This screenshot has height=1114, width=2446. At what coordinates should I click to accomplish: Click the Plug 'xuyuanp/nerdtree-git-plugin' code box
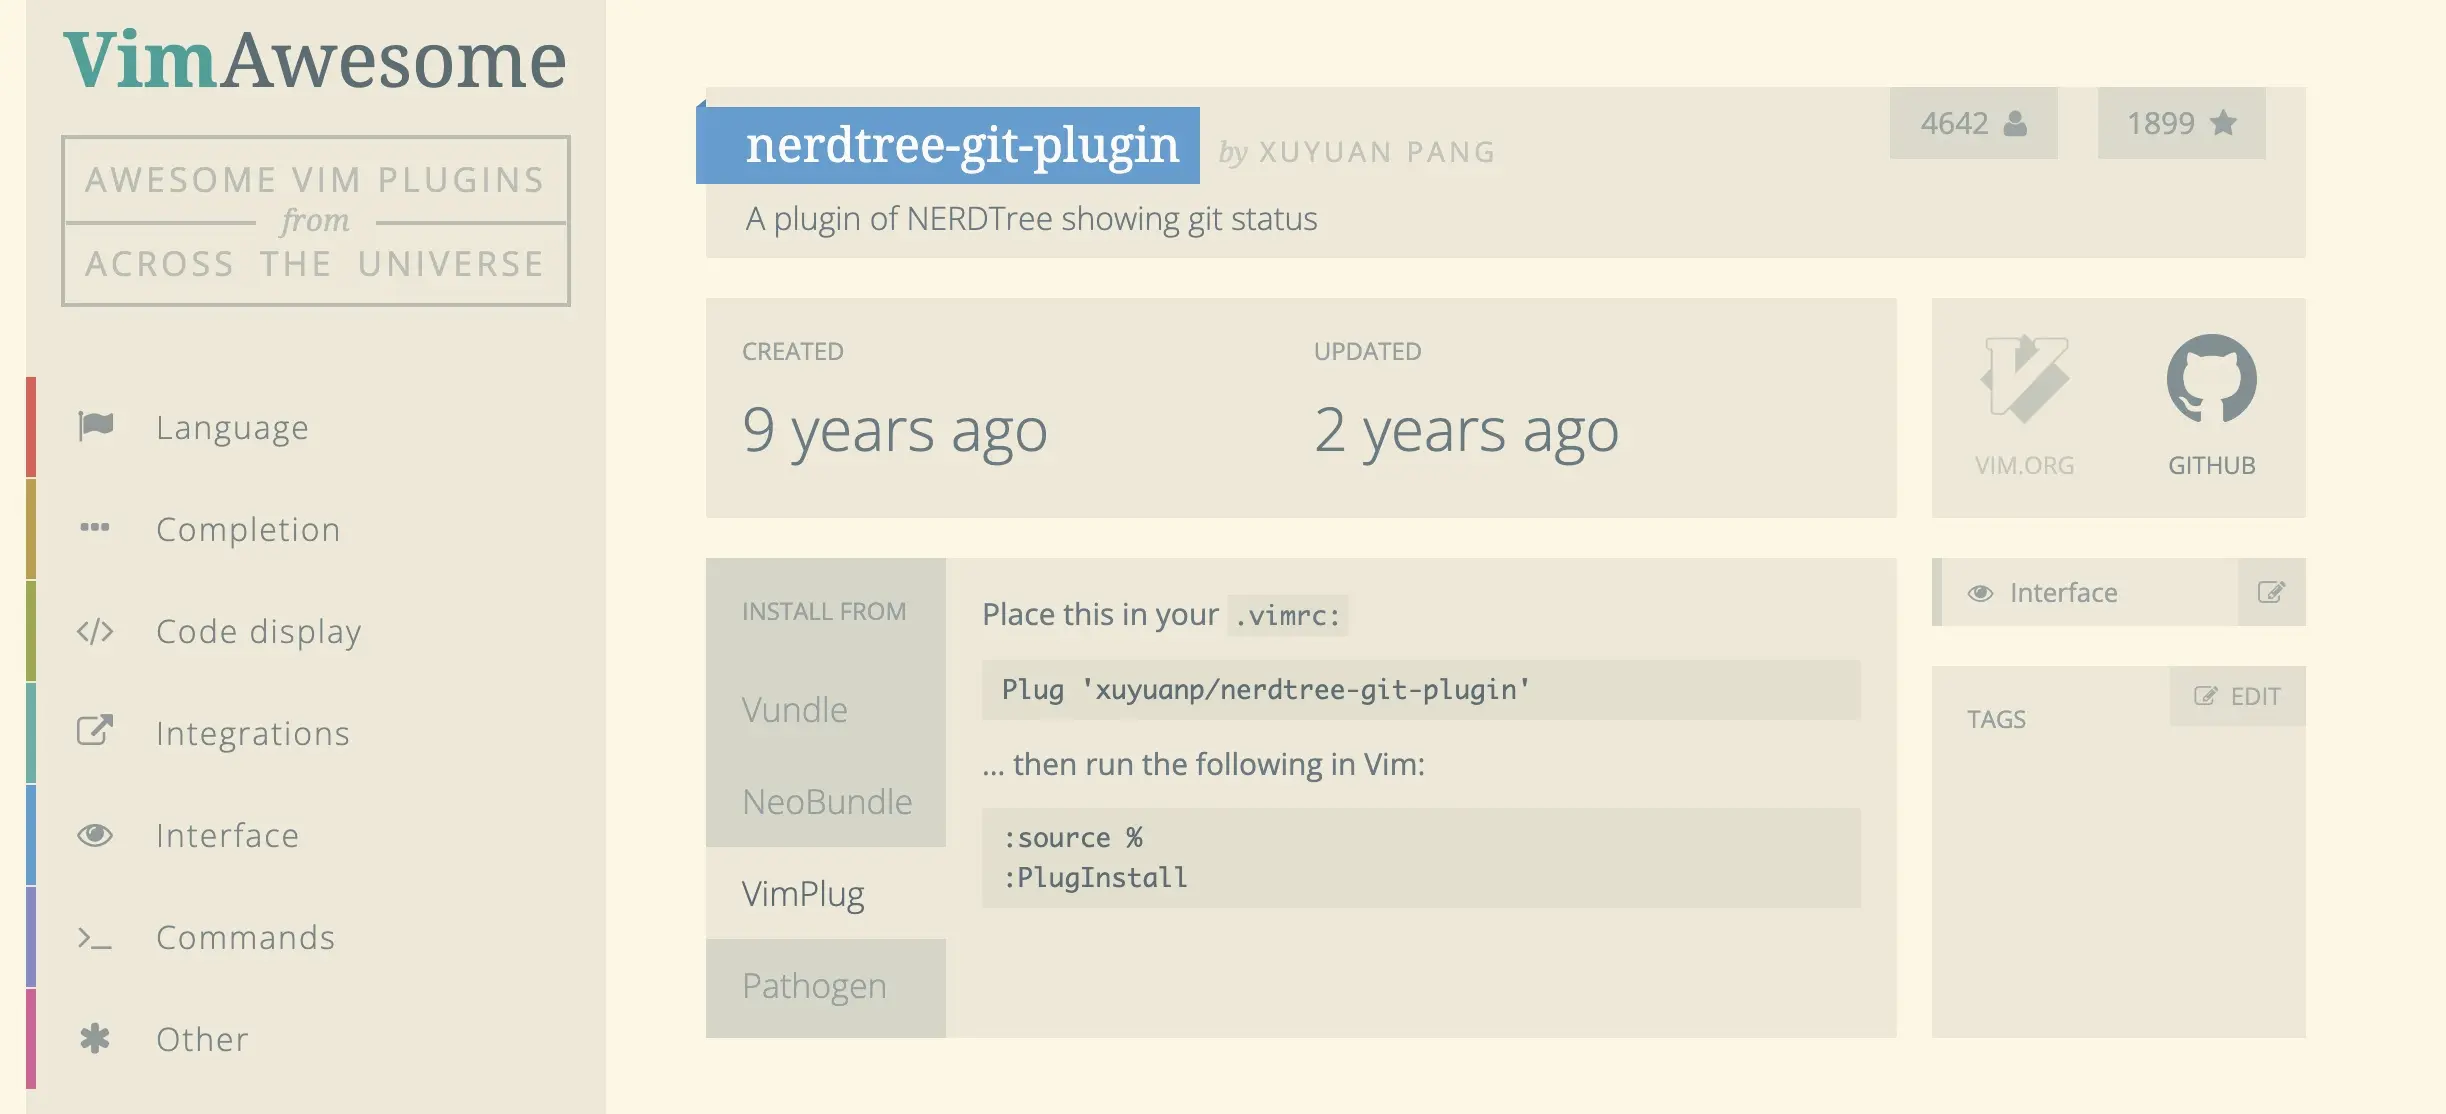(1420, 690)
